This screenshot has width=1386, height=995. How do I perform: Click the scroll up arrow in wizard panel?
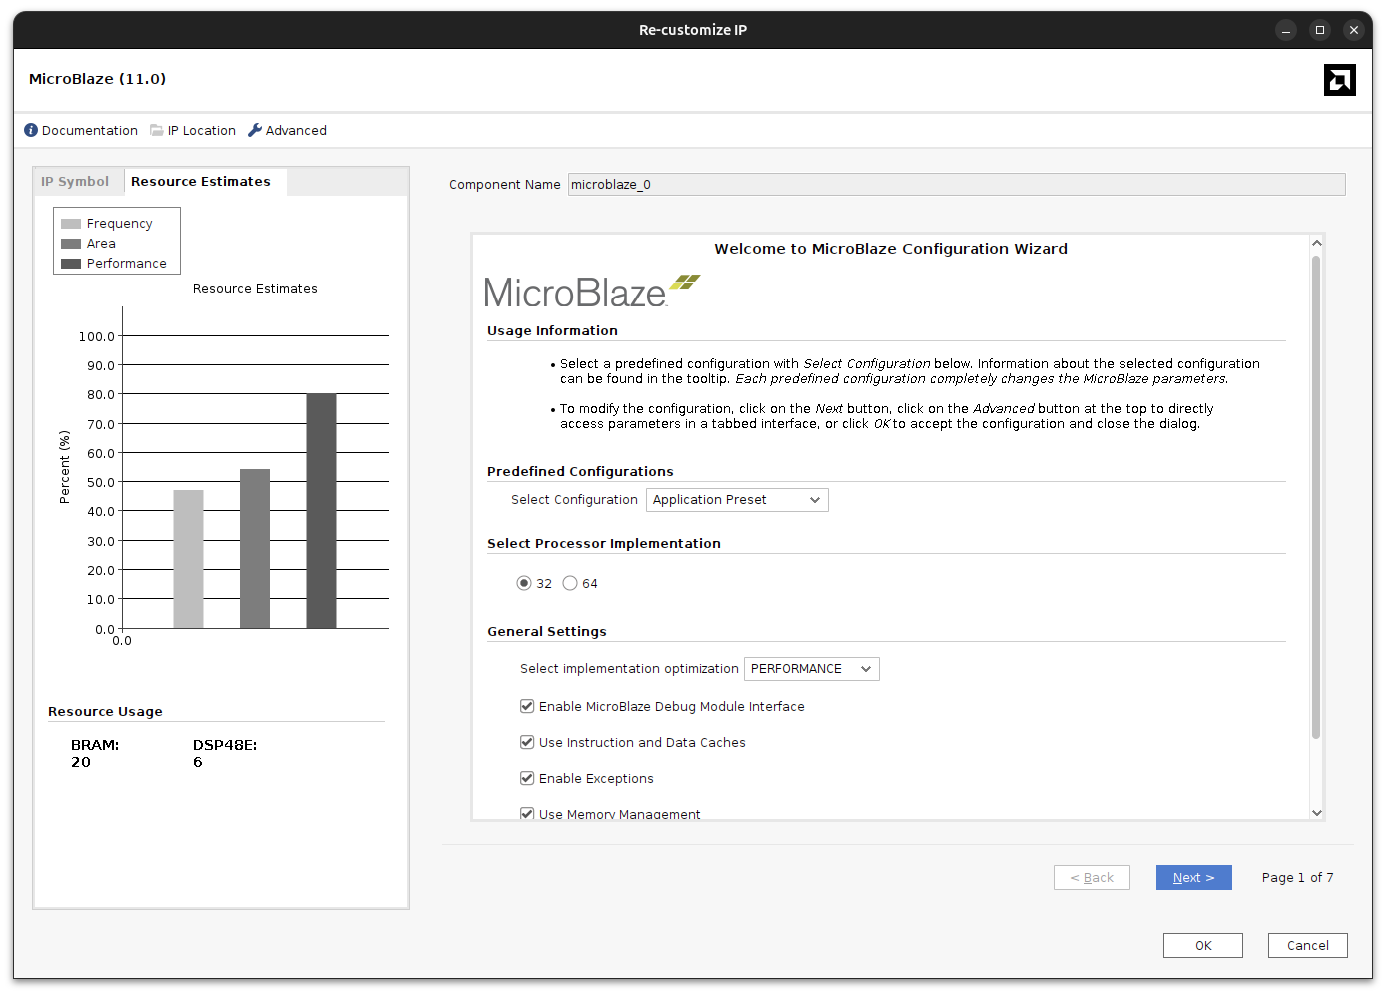point(1317,243)
